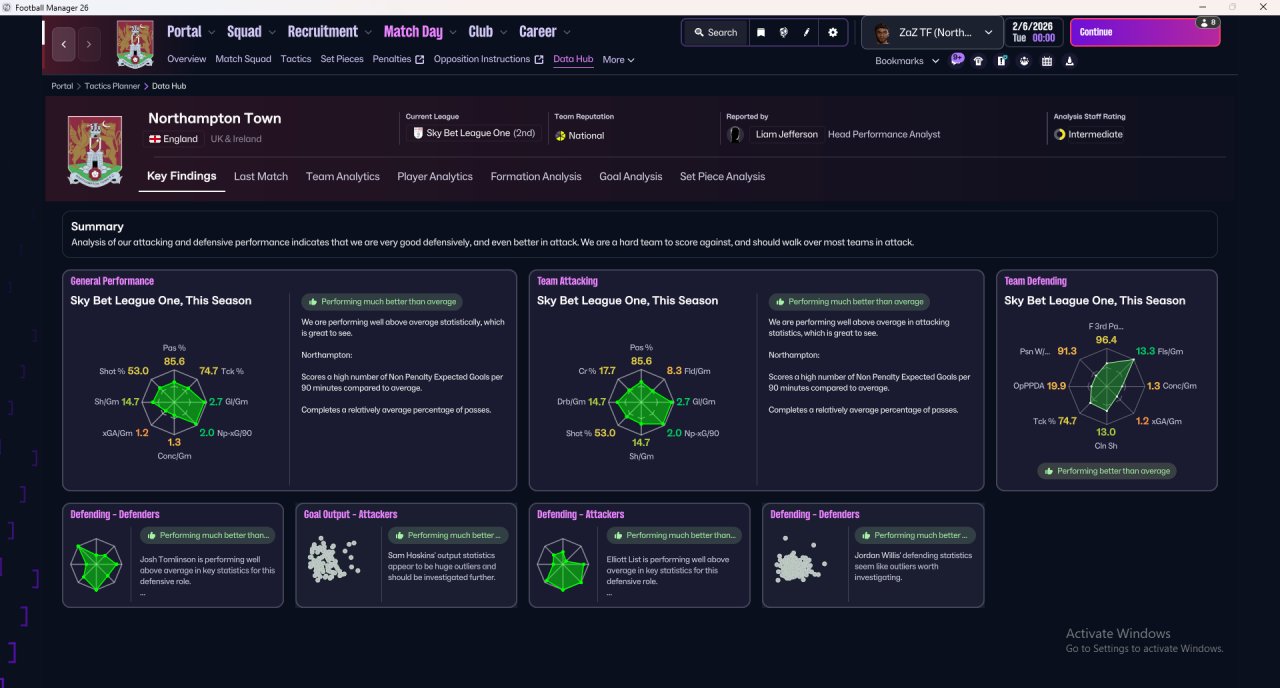
Task: Open the Team Defending radar chart
Action: pyautogui.click(x=1106, y=385)
